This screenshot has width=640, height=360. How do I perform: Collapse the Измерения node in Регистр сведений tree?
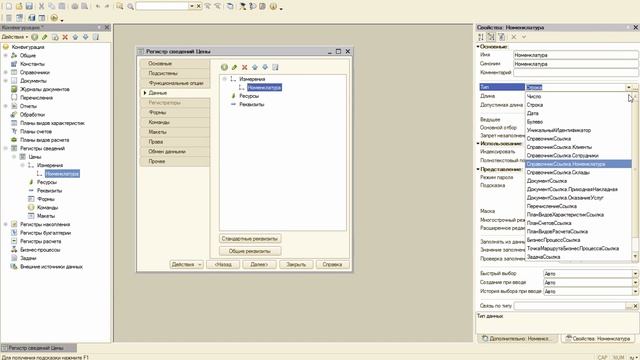[224, 79]
